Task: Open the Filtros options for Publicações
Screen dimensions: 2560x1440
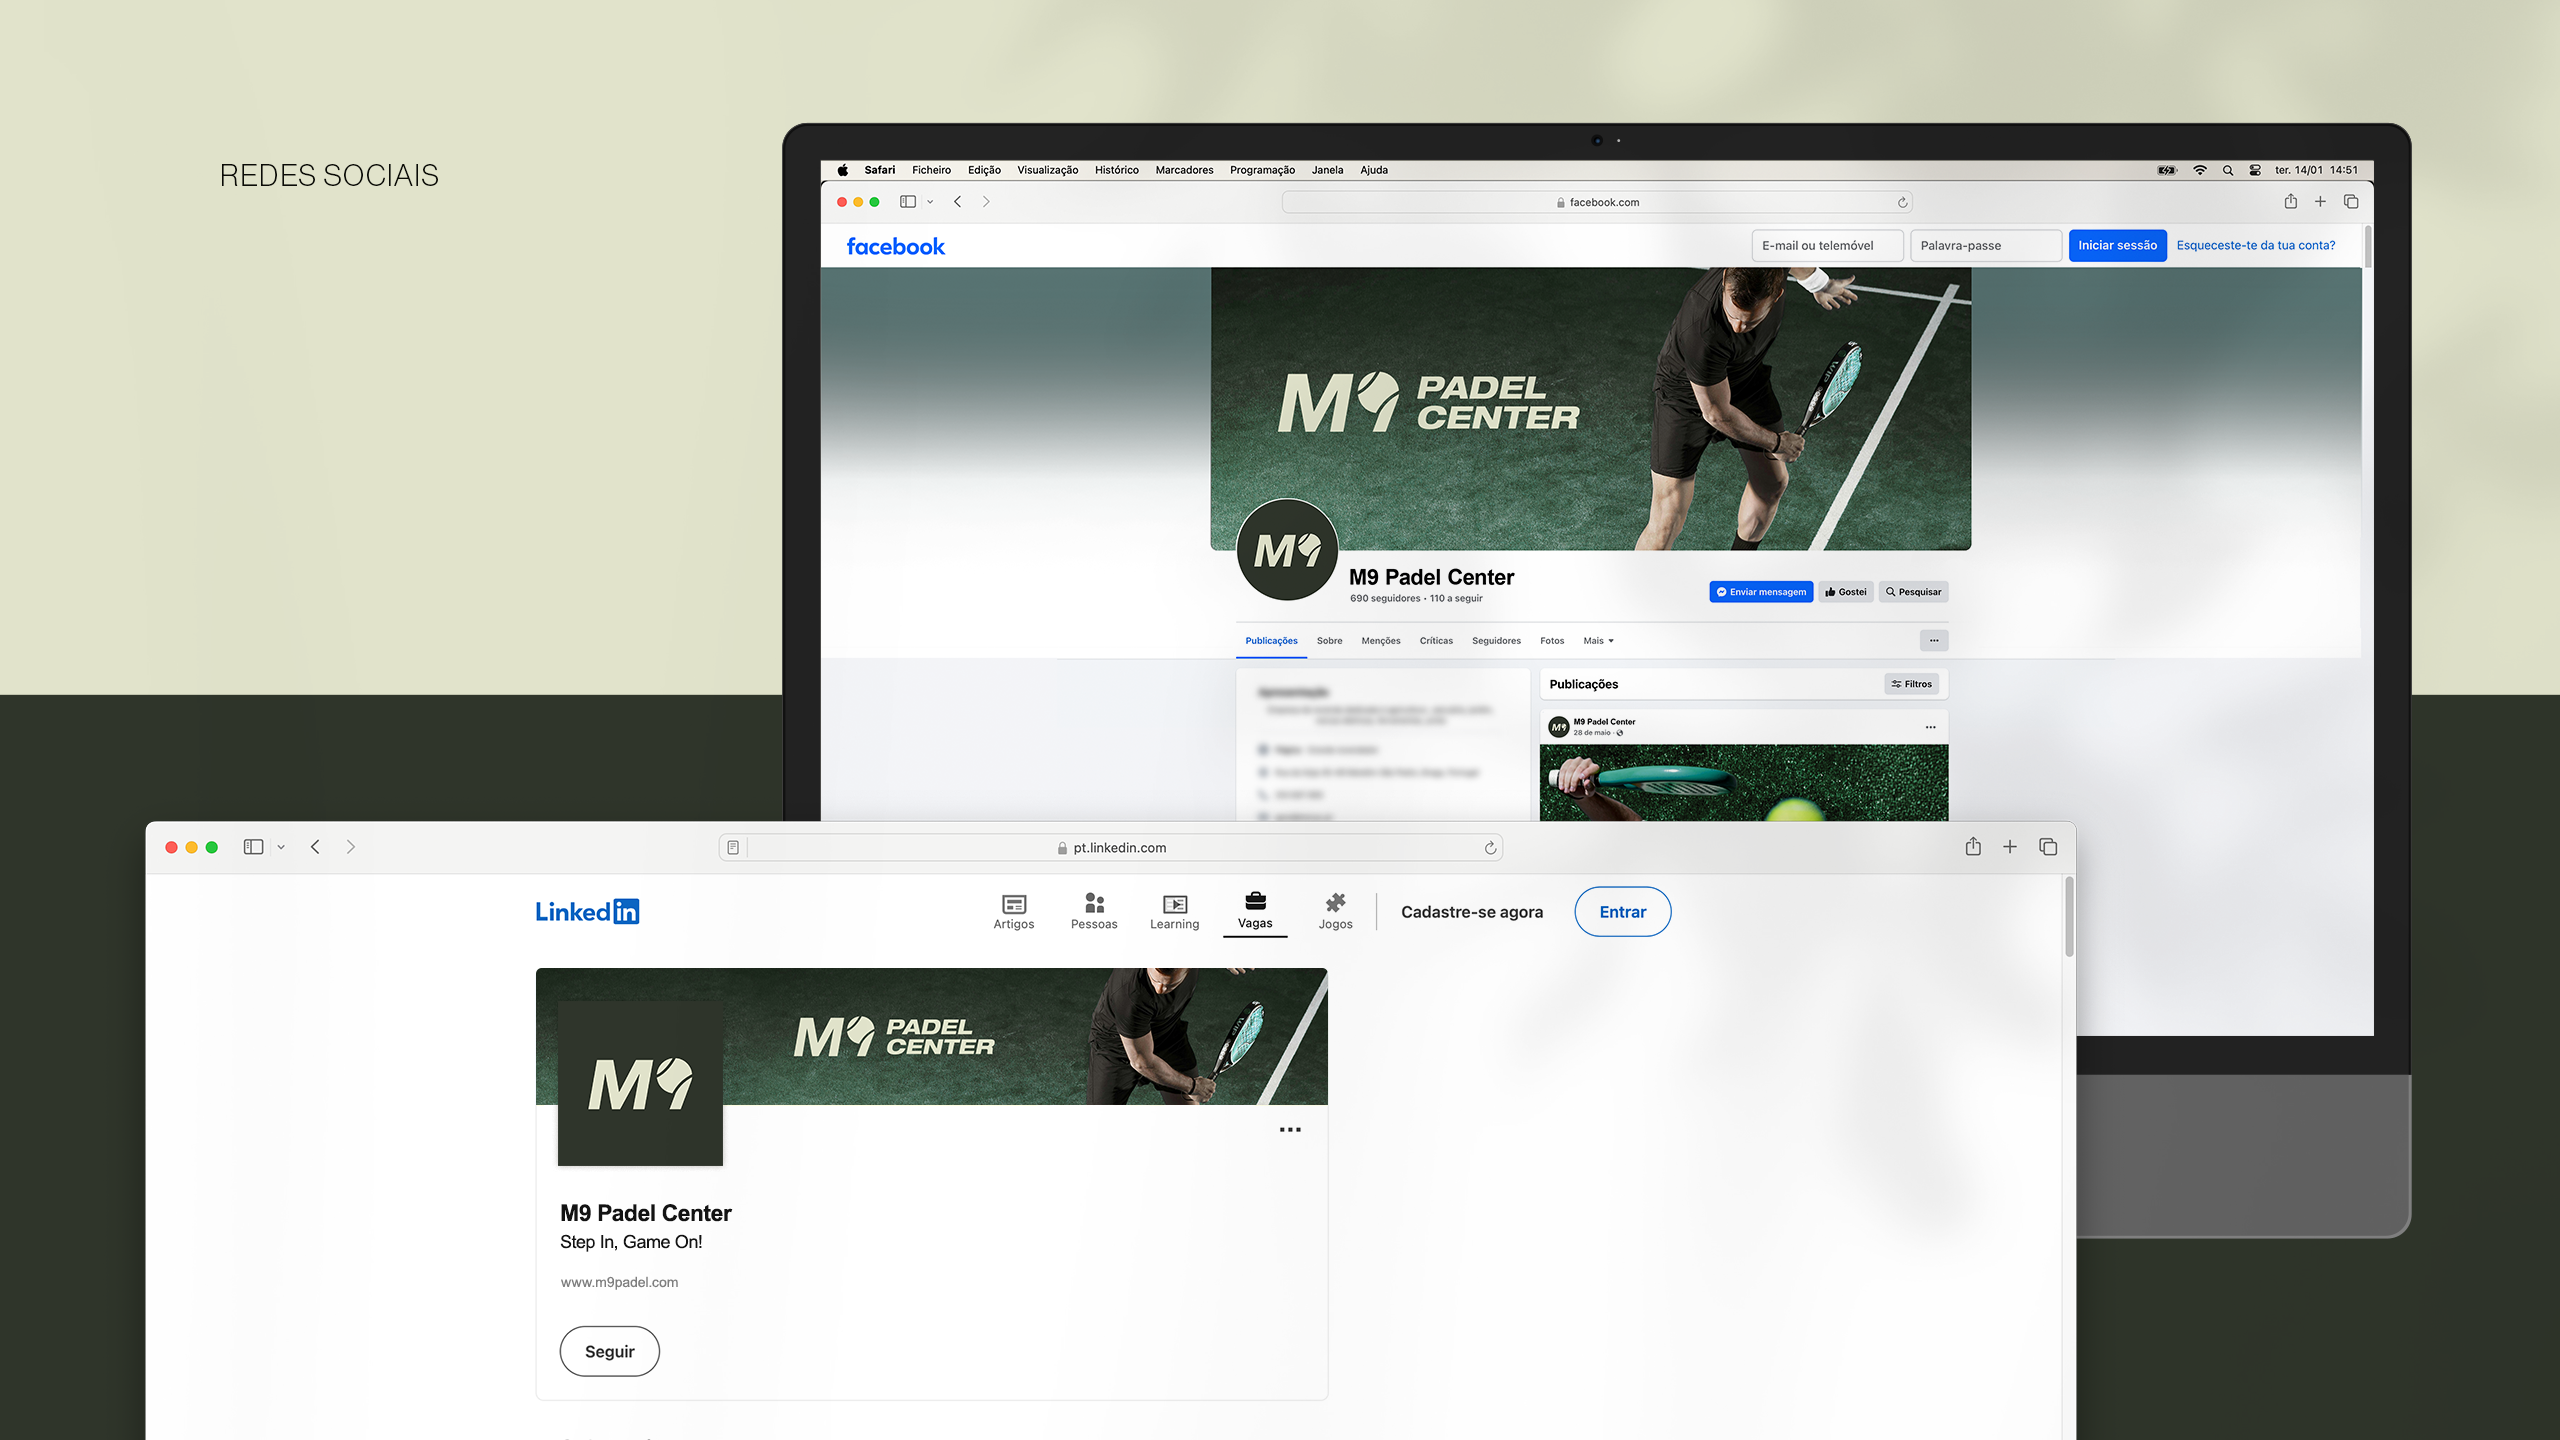Action: pos(1911,684)
